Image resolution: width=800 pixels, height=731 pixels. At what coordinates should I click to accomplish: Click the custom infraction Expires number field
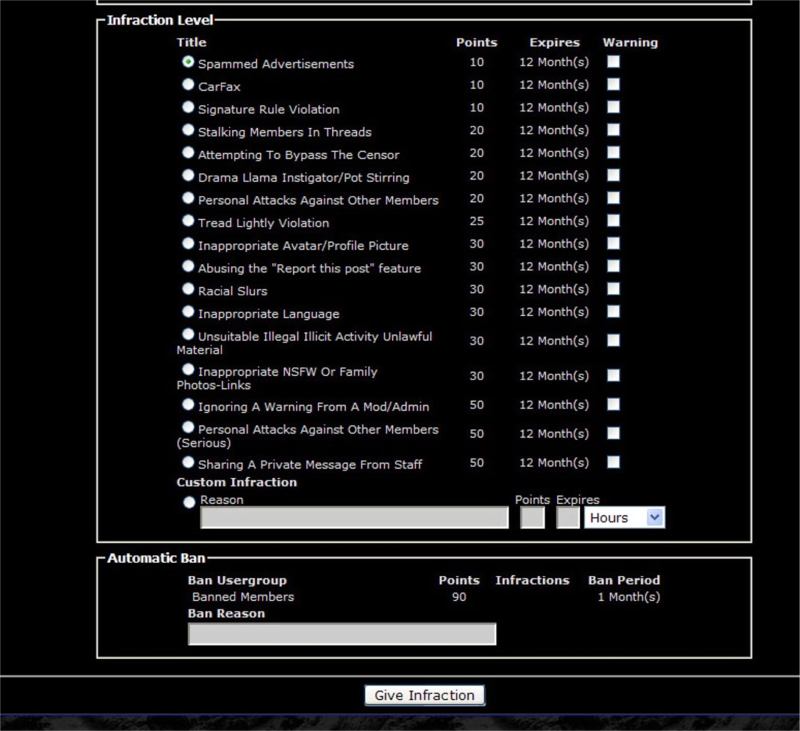coord(567,518)
